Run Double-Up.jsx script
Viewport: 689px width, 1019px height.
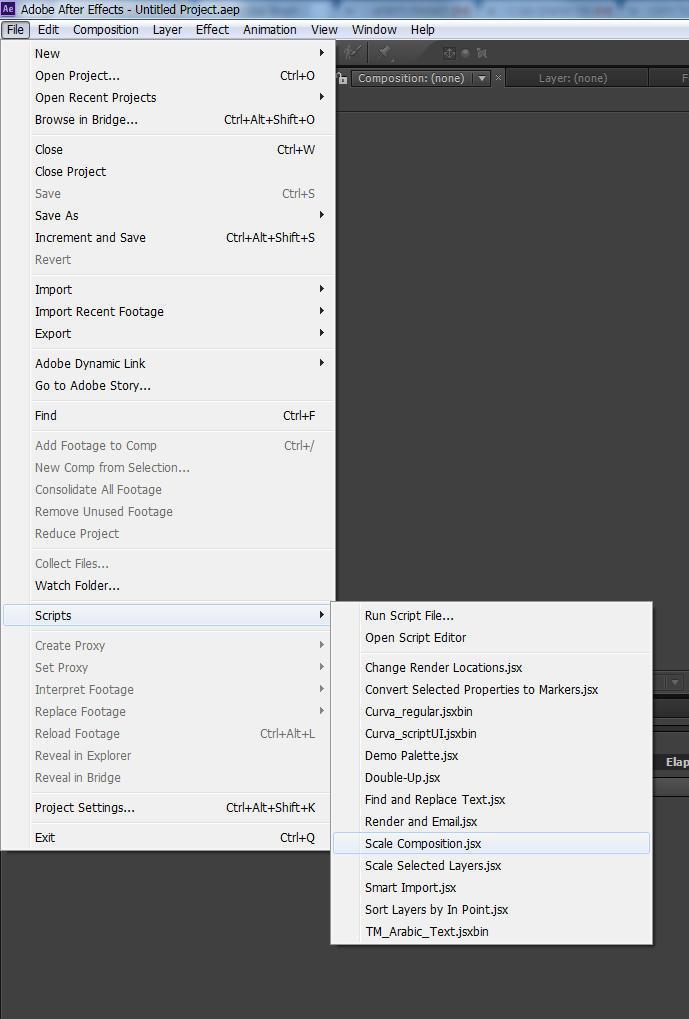pos(491,778)
